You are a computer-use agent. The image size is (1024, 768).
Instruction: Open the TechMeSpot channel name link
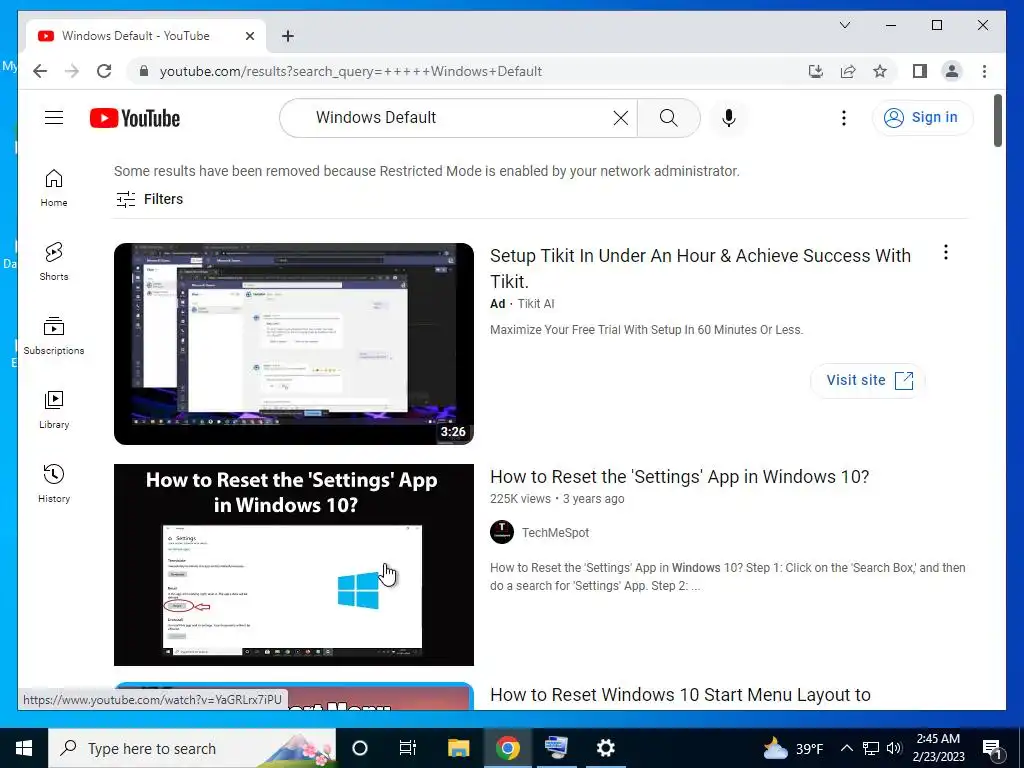click(x=555, y=533)
